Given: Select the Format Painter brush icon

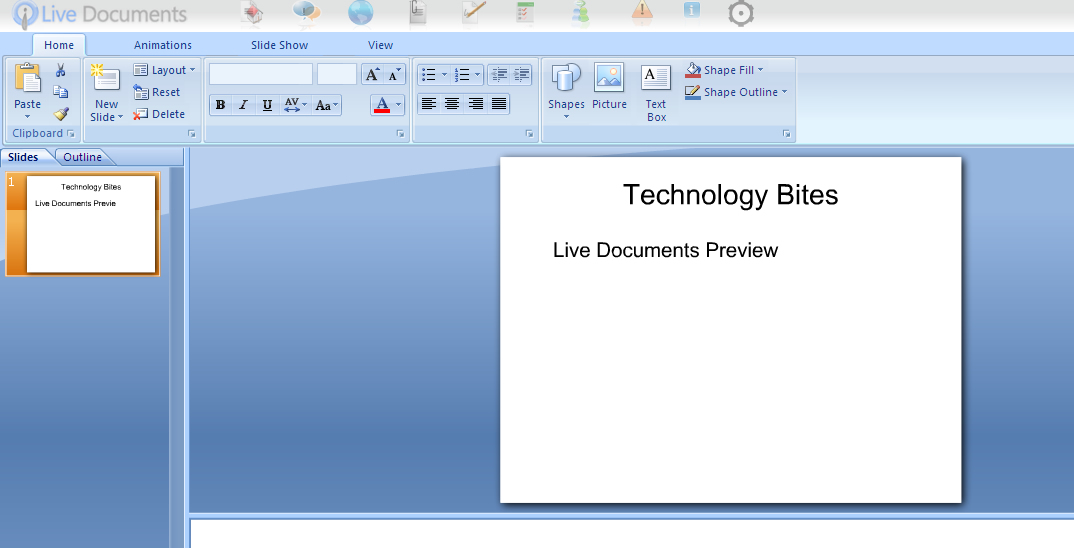Looking at the screenshot, I should click(x=61, y=114).
